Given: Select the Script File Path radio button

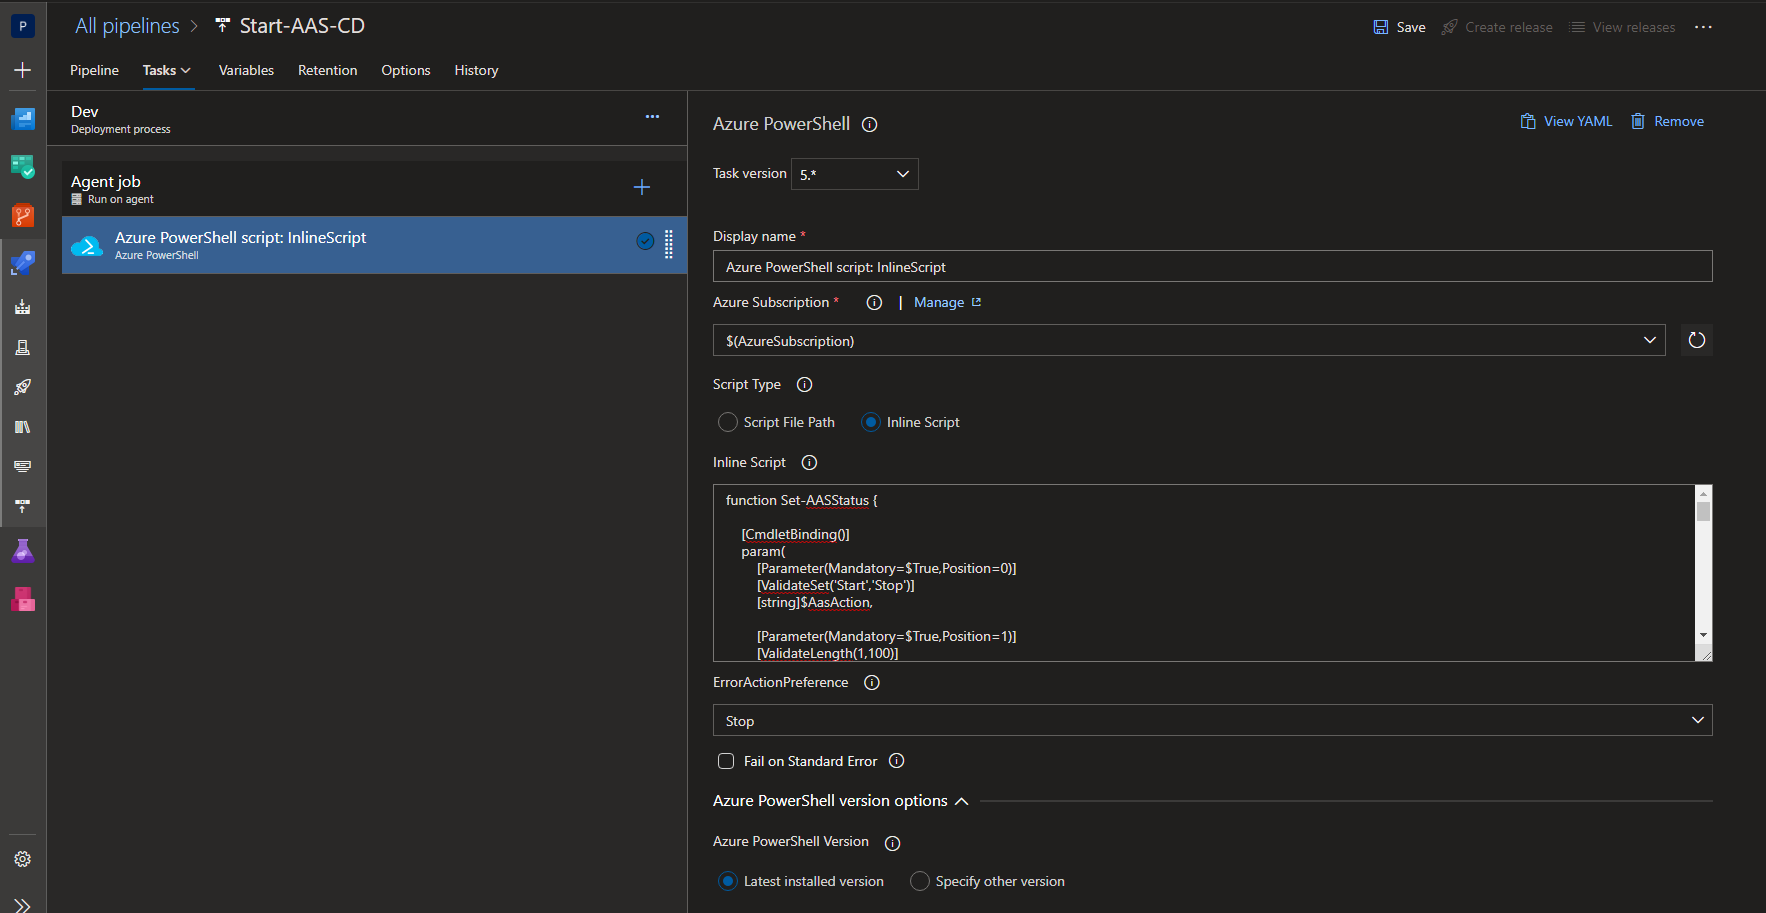Looking at the screenshot, I should coord(728,422).
